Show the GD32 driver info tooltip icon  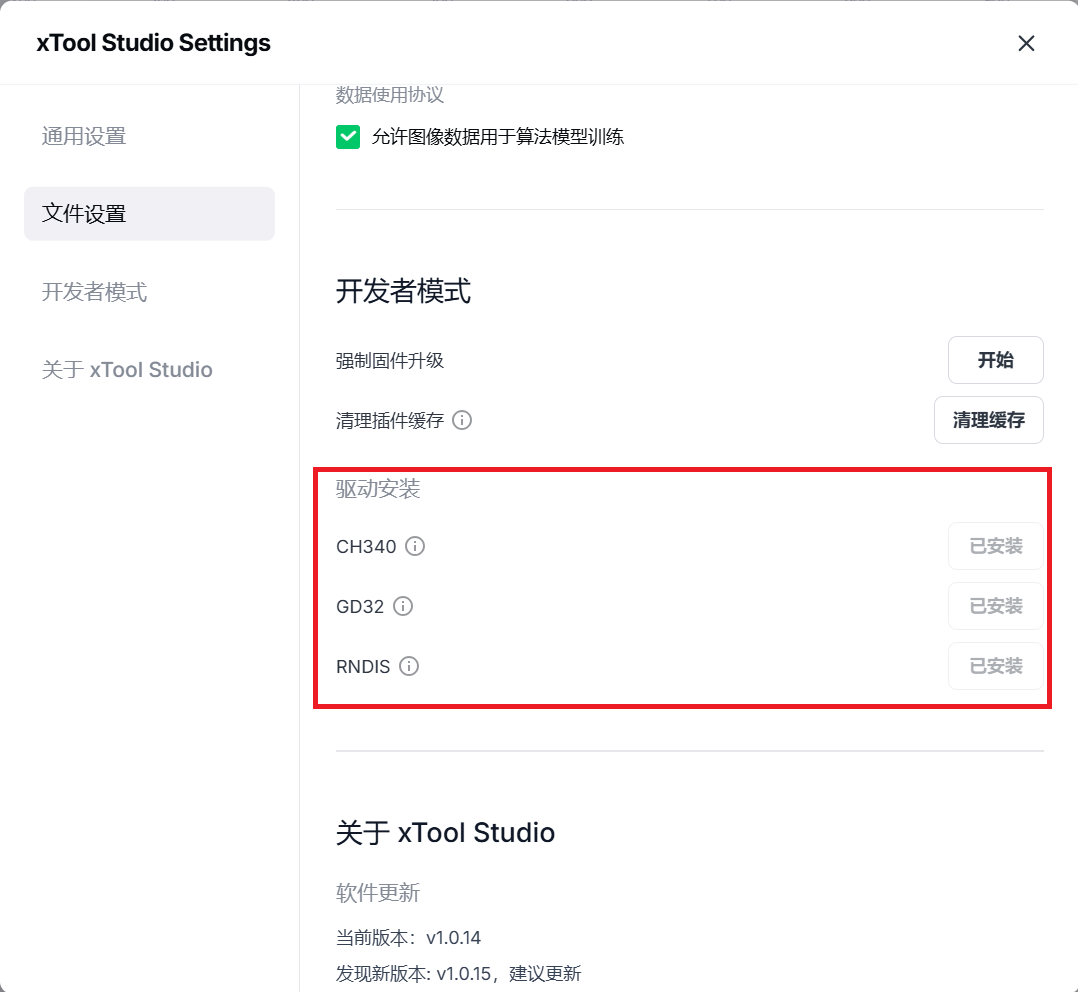coord(403,606)
